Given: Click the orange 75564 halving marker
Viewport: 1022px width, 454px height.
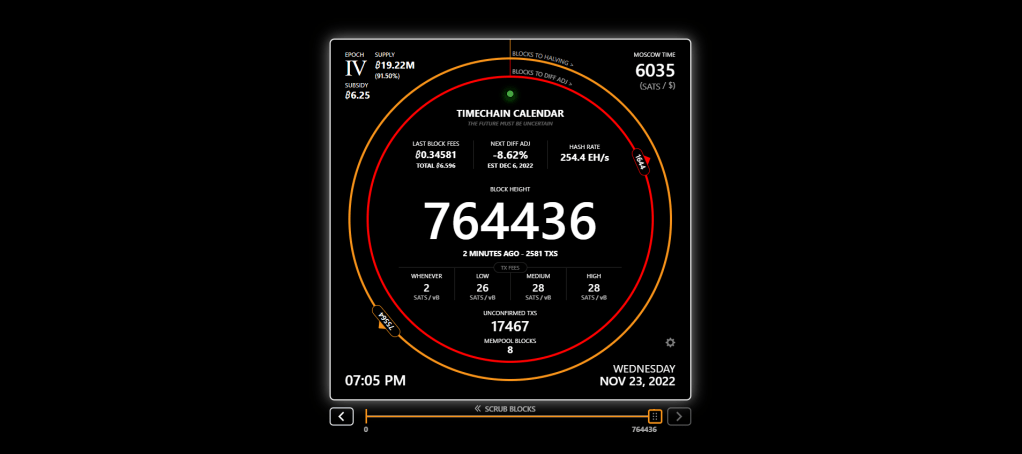Looking at the screenshot, I should pos(385,321).
